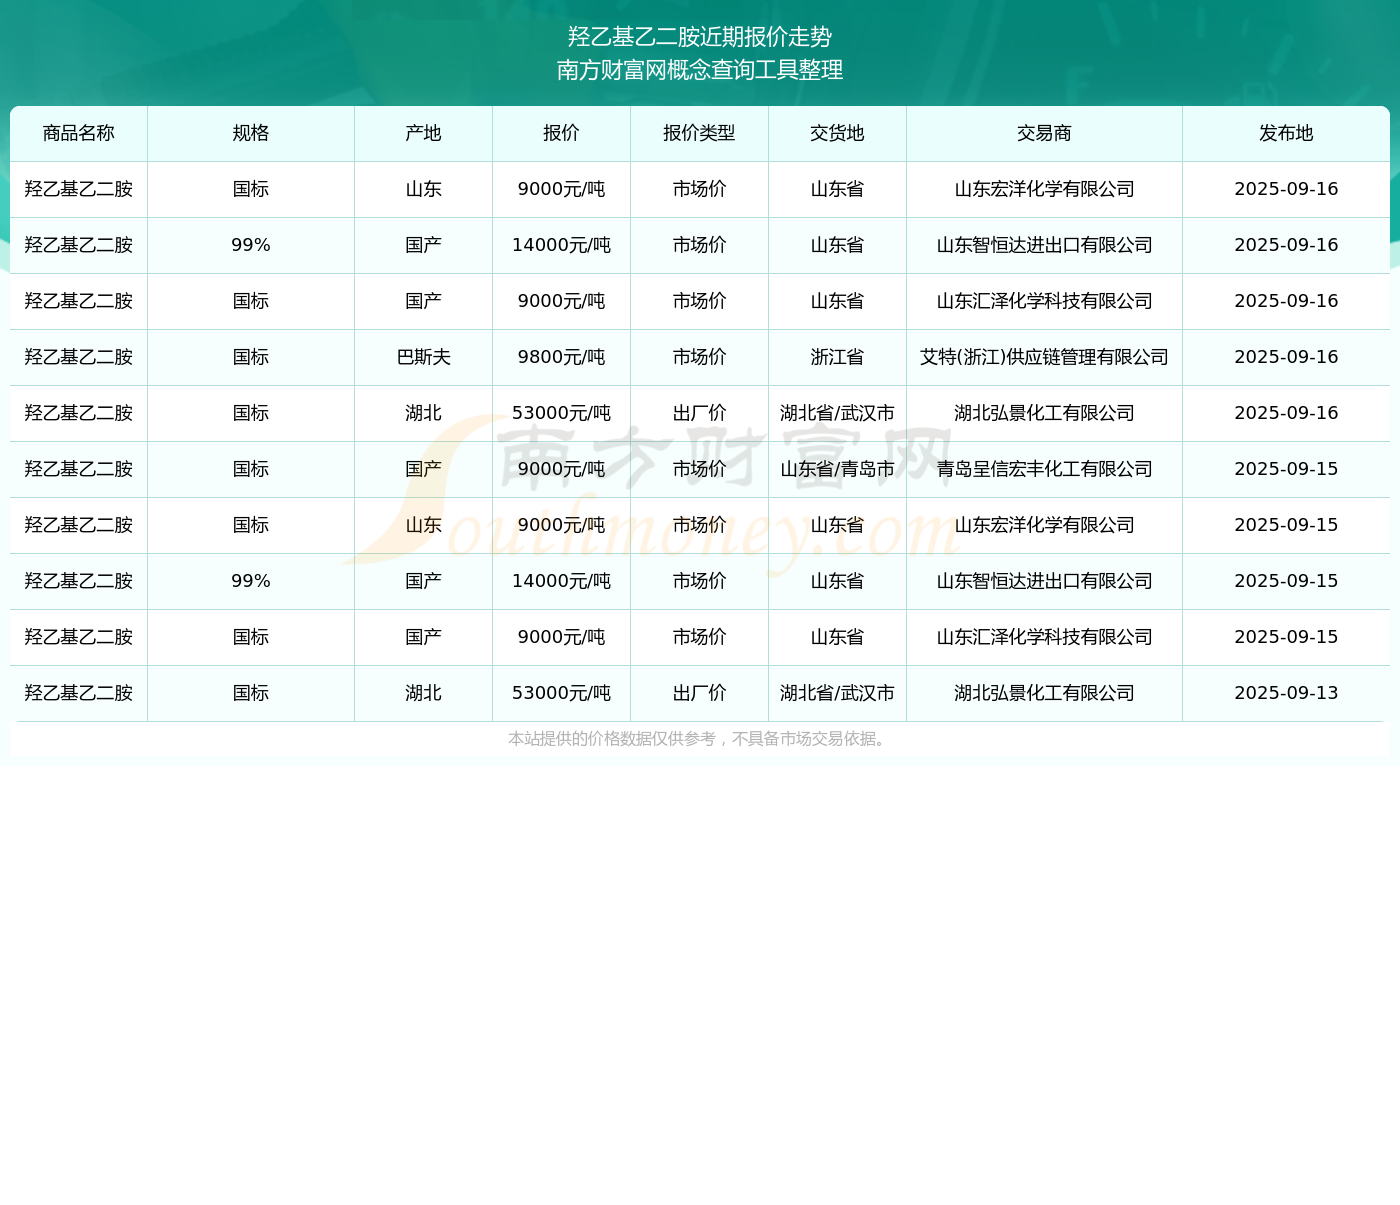Click the date in the 青岛呈信宏丰 row
The width and height of the screenshot is (1400, 1205).
click(1287, 469)
